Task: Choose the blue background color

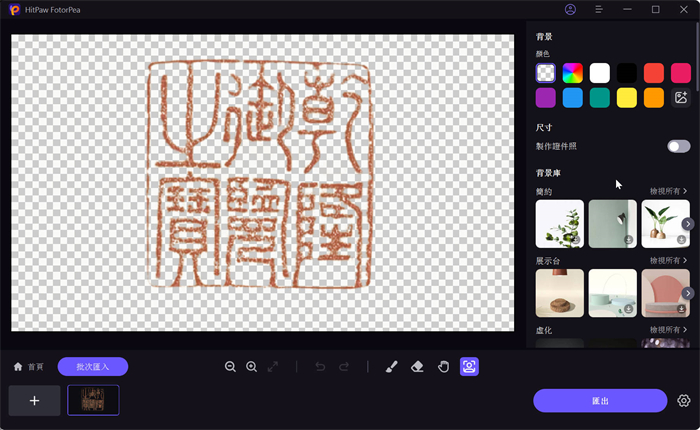Action: click(573, 98)
